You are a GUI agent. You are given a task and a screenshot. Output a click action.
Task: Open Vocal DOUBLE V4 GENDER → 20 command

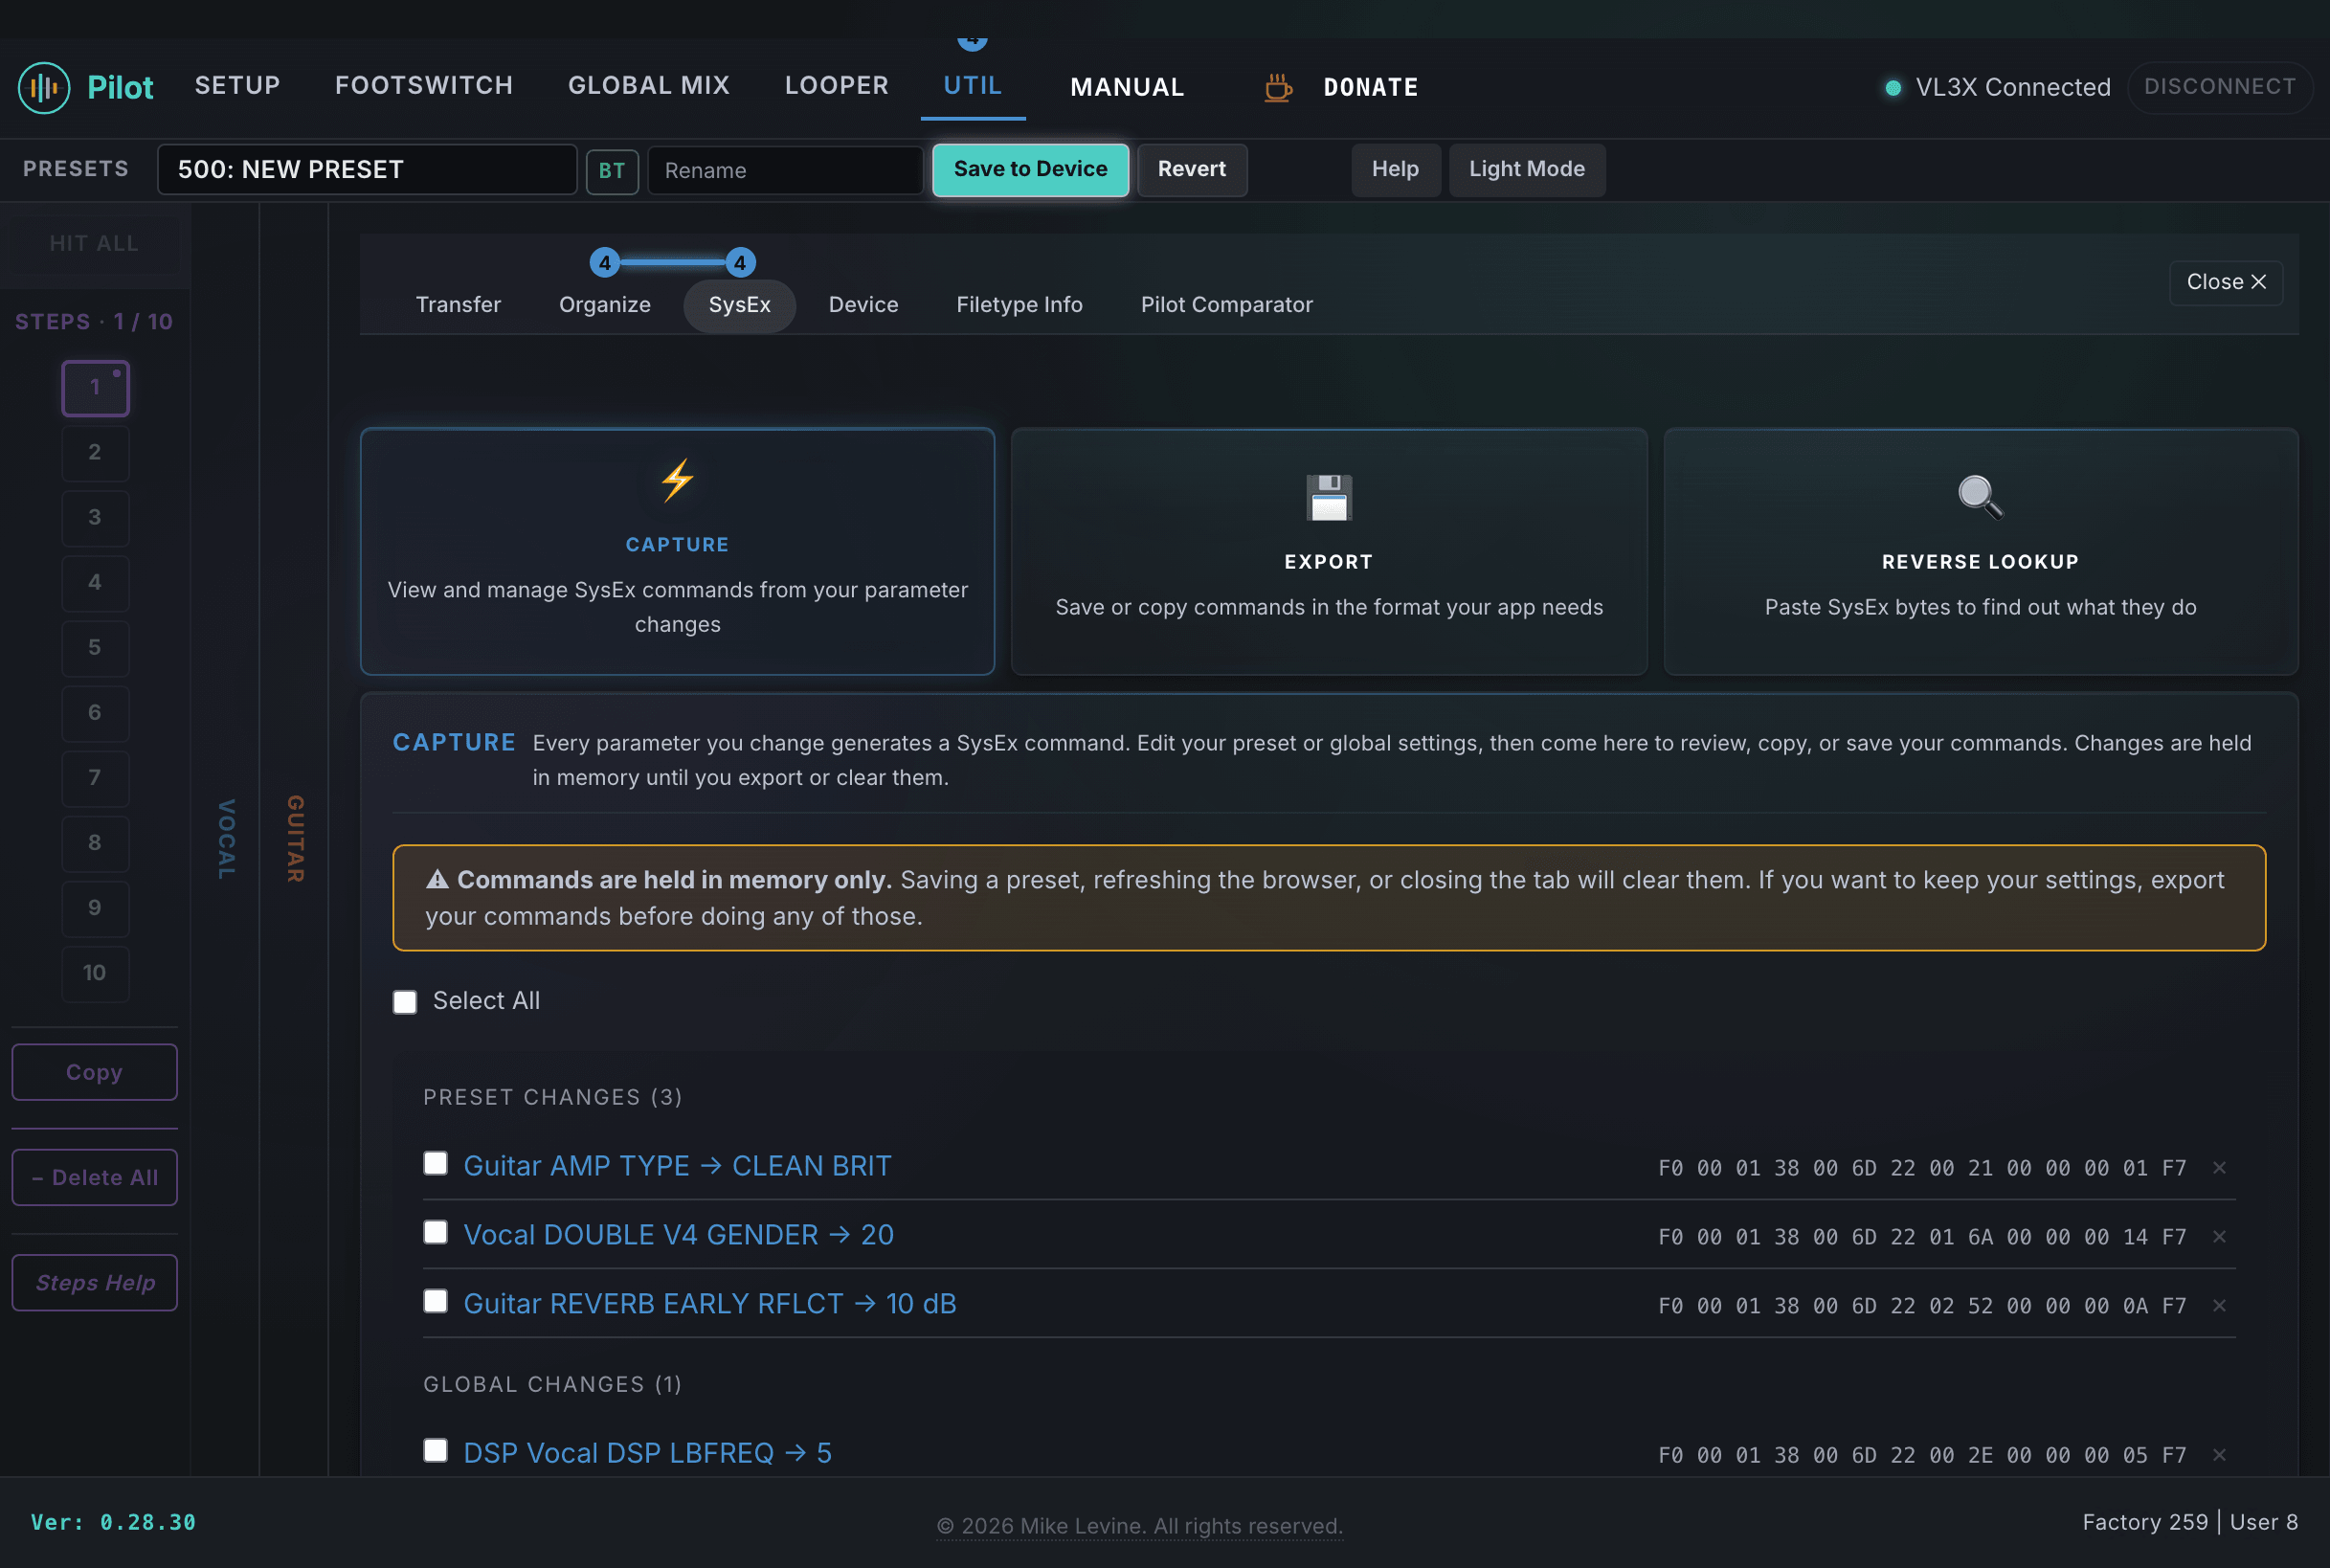coord(678,1235)
